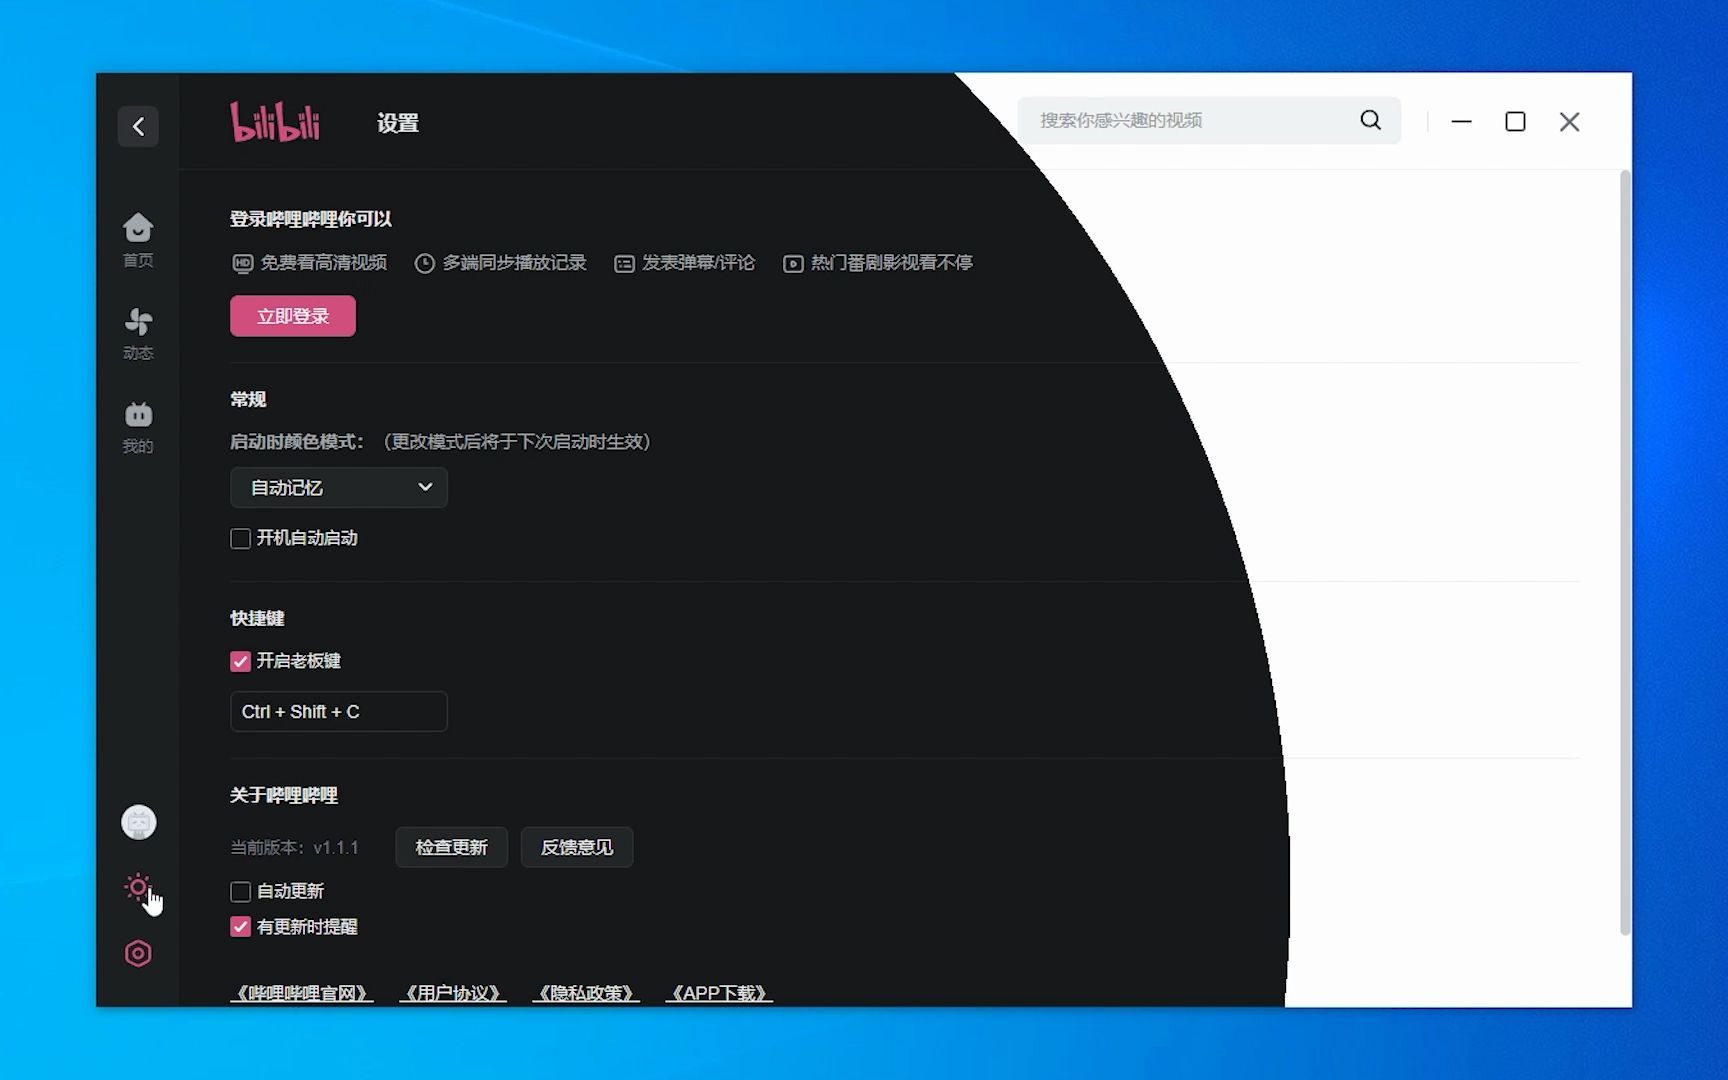Open the 《哔哩哔哩官网》 link
Viewport: 1728px width, 1080px height.
302,993
